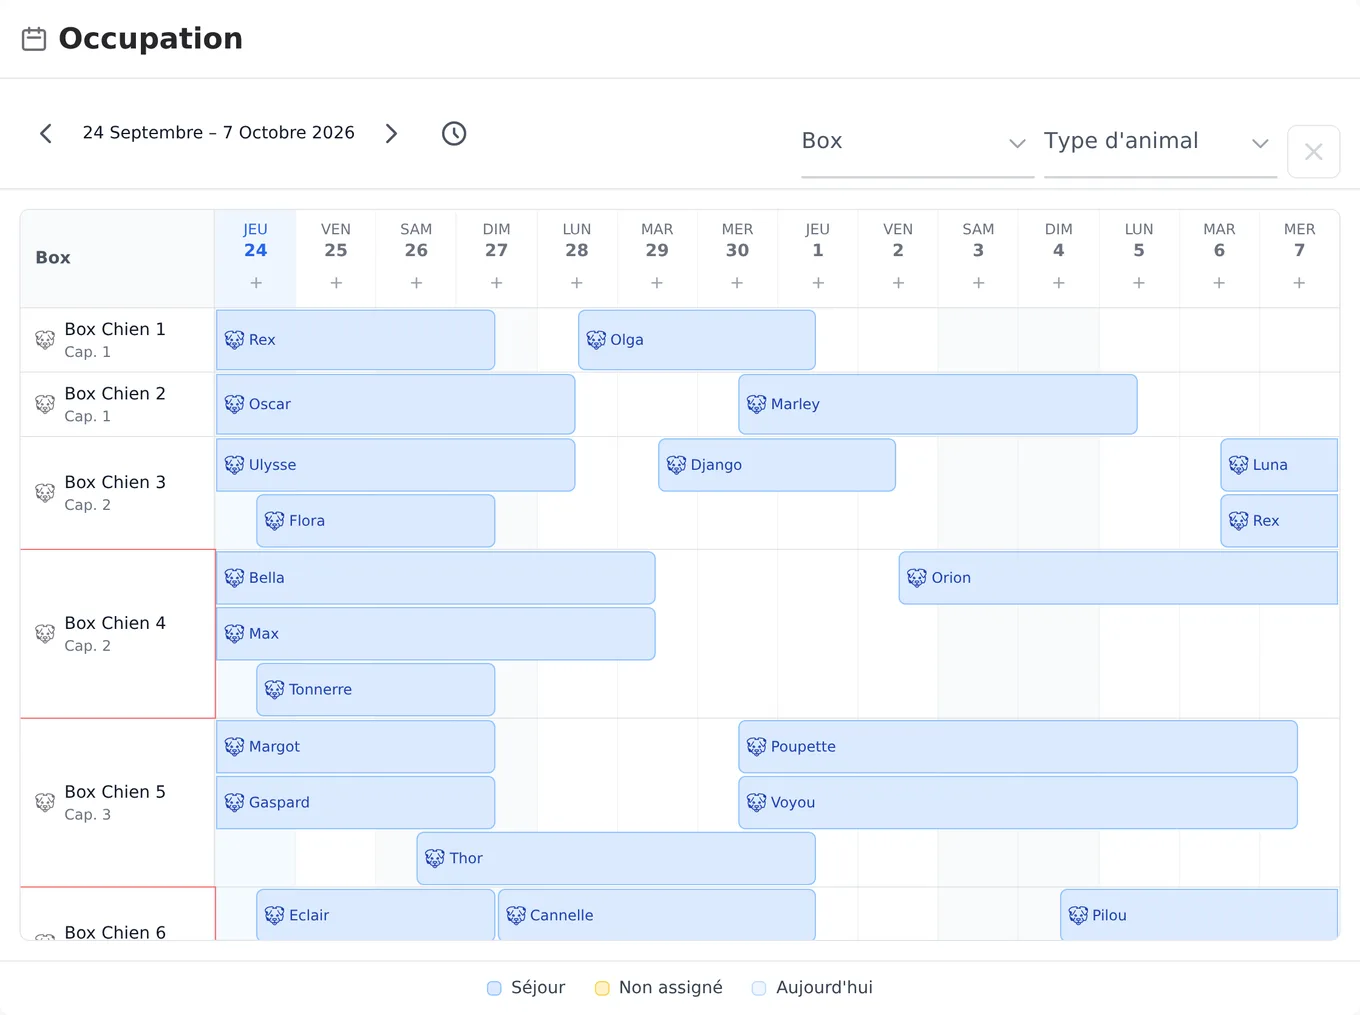The image size is (1360, 1015).
Task: Advance to the next date range
Action: click(x=391, y=133)
